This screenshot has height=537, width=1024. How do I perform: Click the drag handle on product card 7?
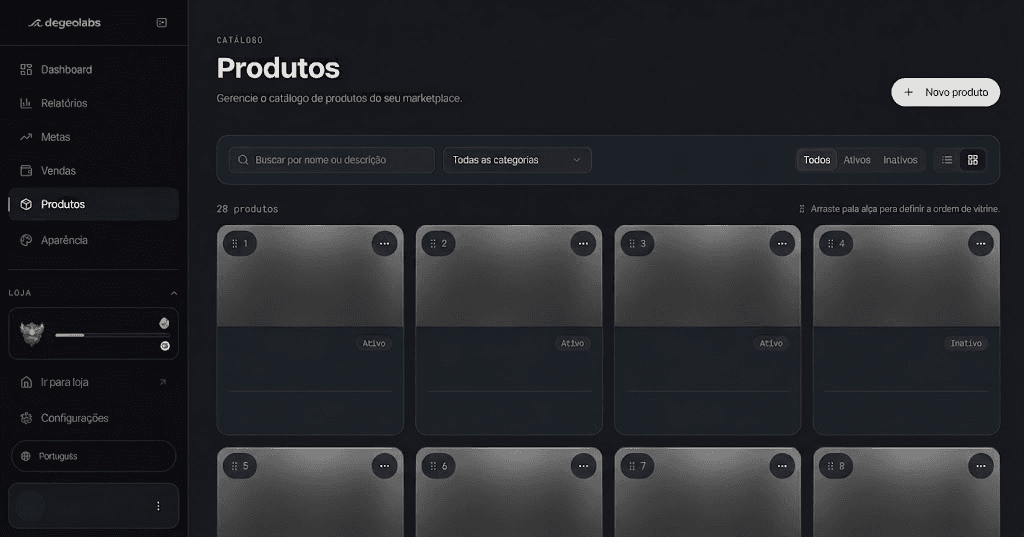[632, 466]
